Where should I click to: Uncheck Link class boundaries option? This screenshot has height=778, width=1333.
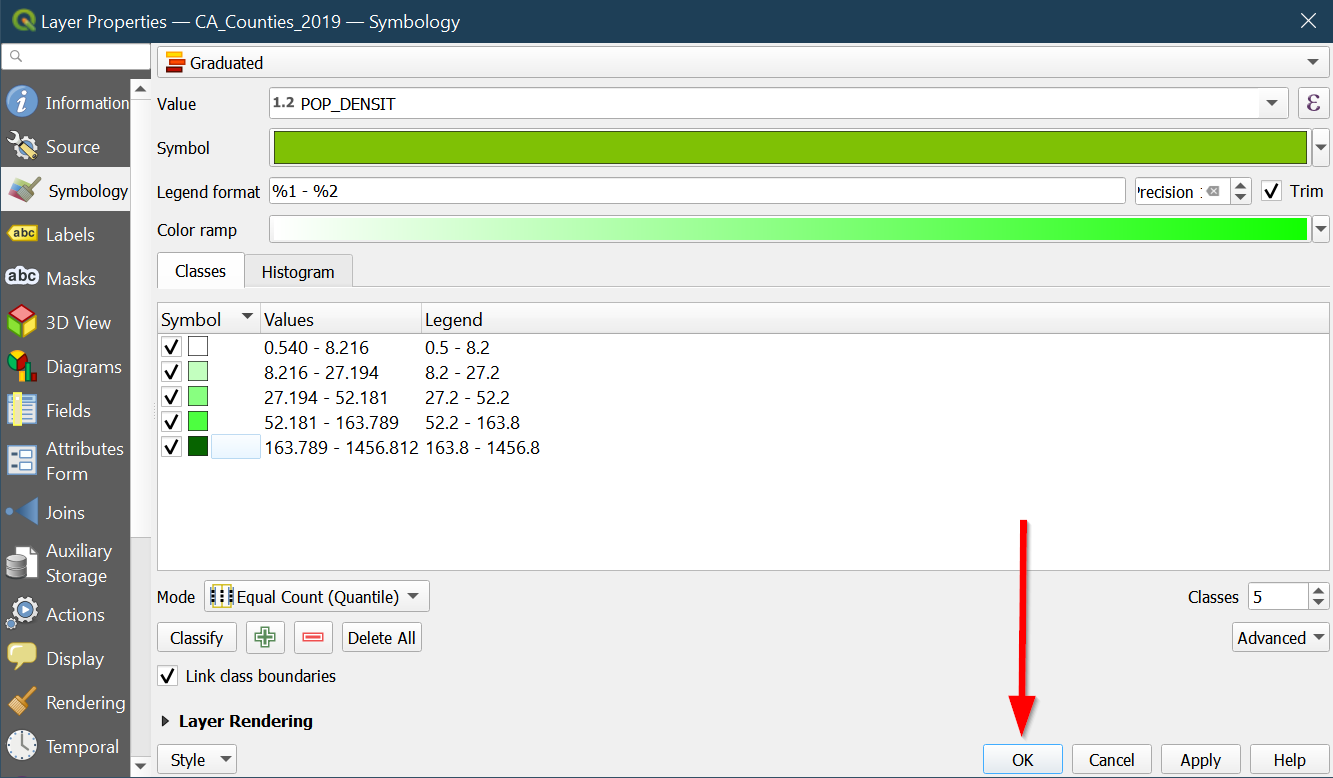pos(169,676)
